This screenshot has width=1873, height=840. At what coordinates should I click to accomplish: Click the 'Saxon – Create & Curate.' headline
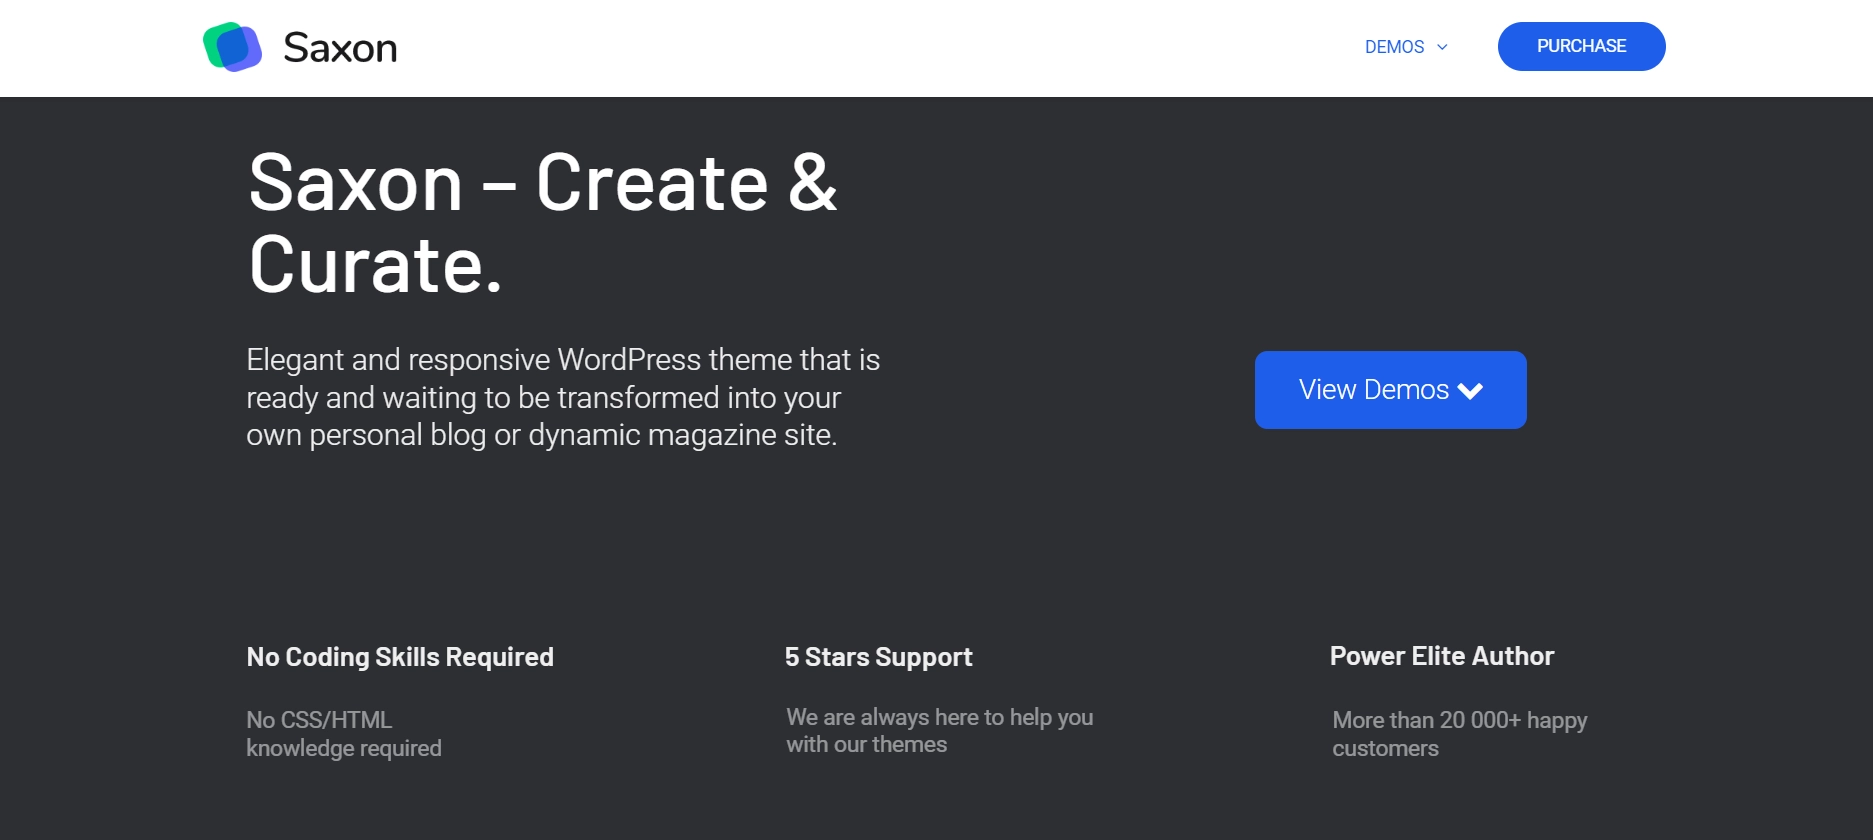543,223
